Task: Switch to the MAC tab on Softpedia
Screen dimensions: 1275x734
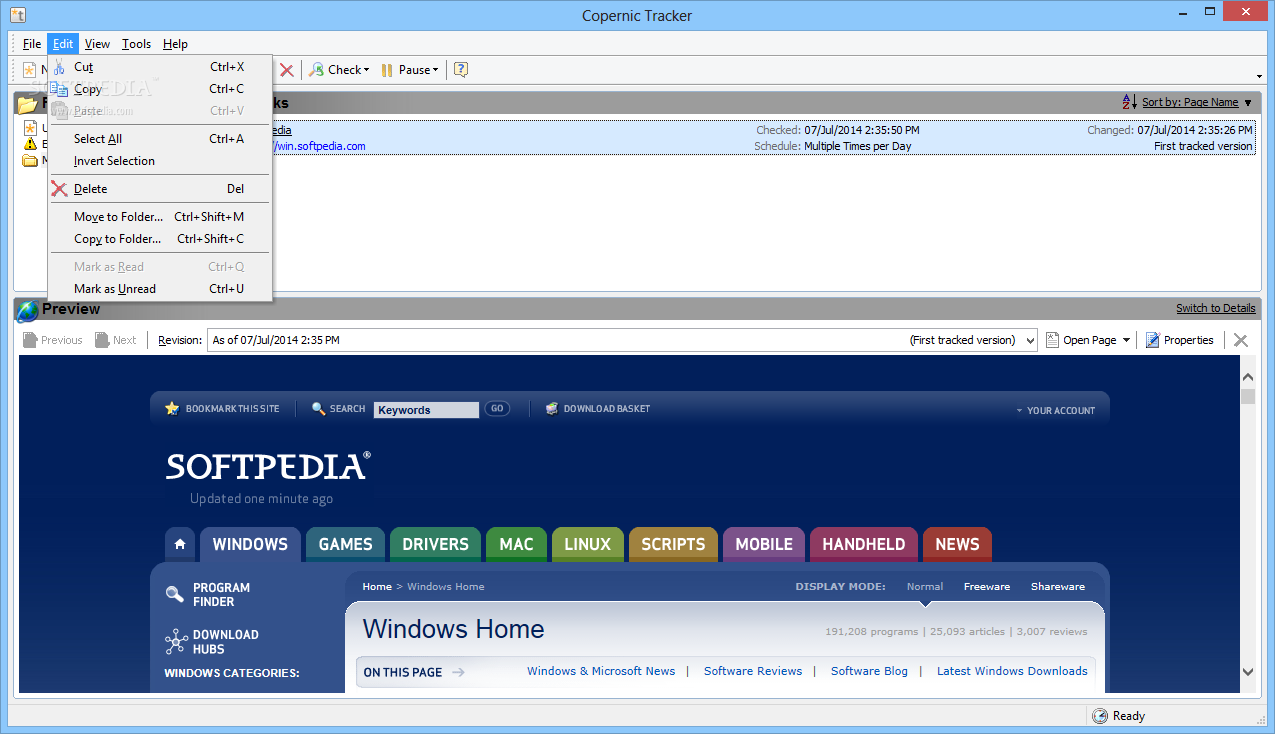Action: click(x=517, y=544)
